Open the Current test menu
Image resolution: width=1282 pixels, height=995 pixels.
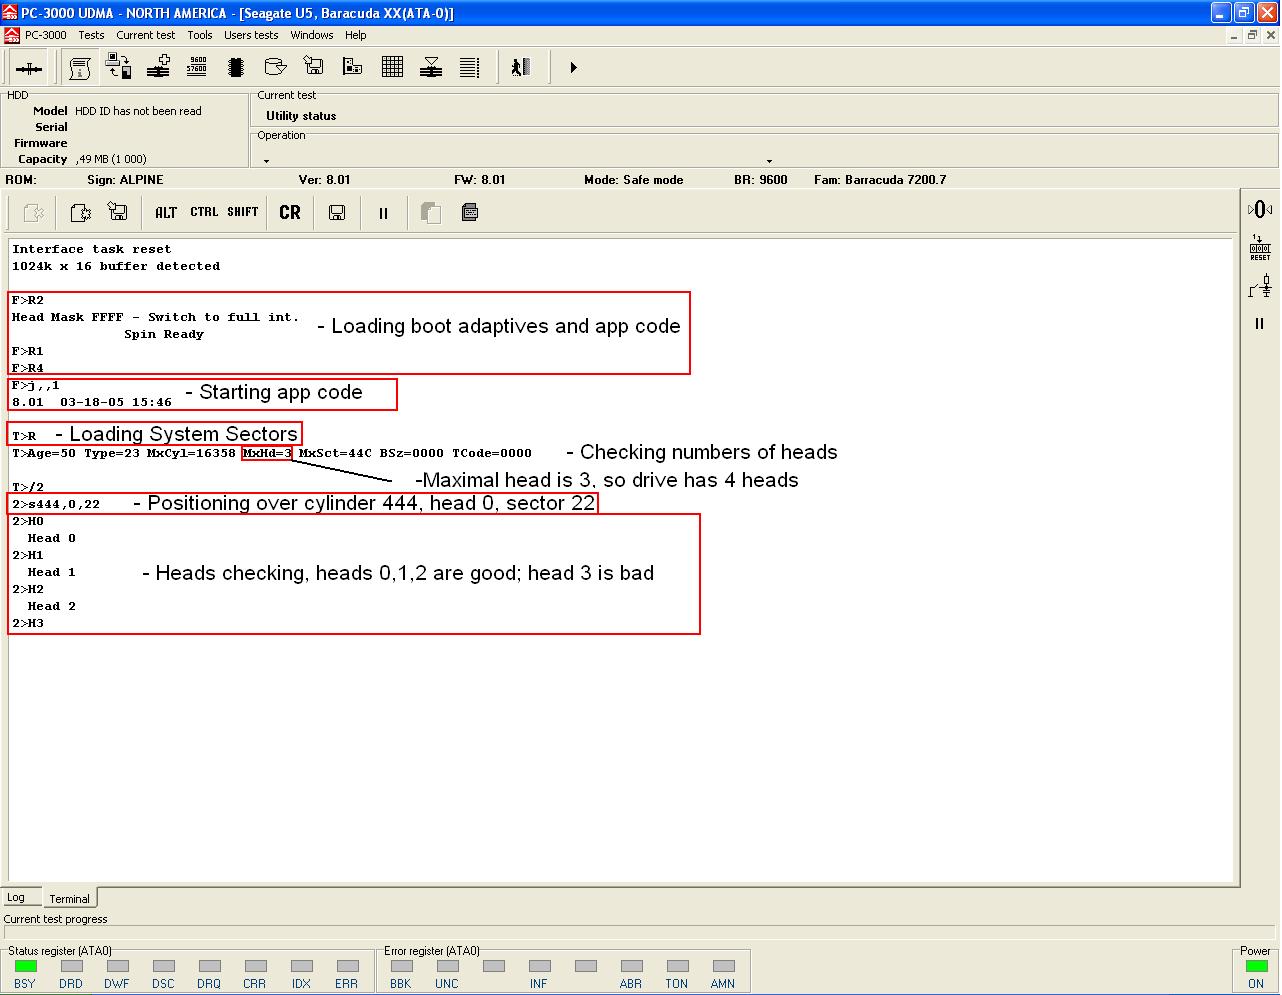coord(146,35)
